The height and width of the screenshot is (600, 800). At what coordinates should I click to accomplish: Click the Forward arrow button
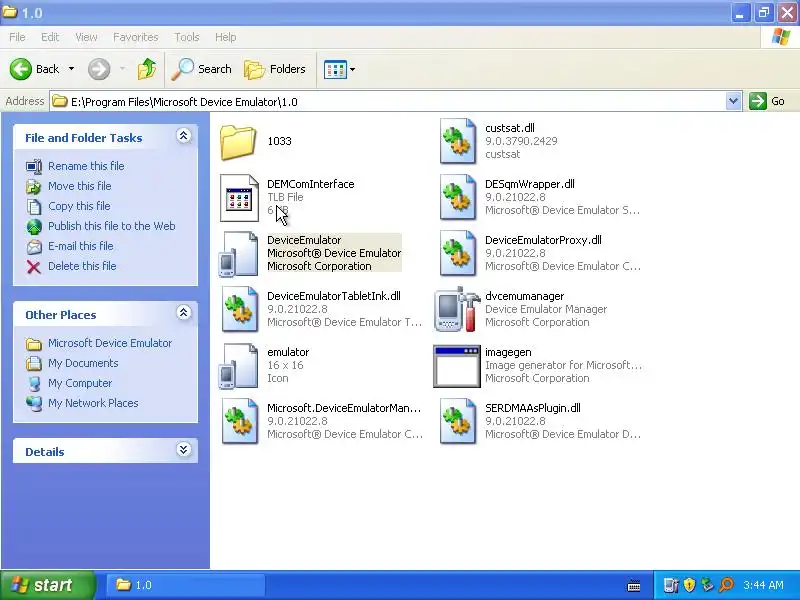coord(99,69)
